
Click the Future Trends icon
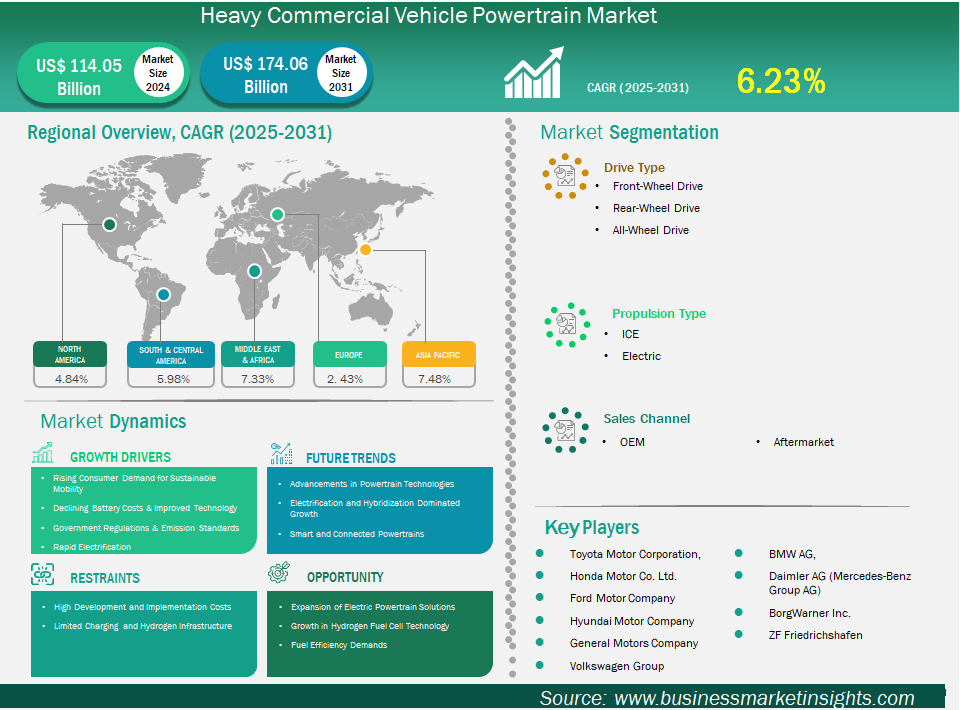tap(281, 454)
